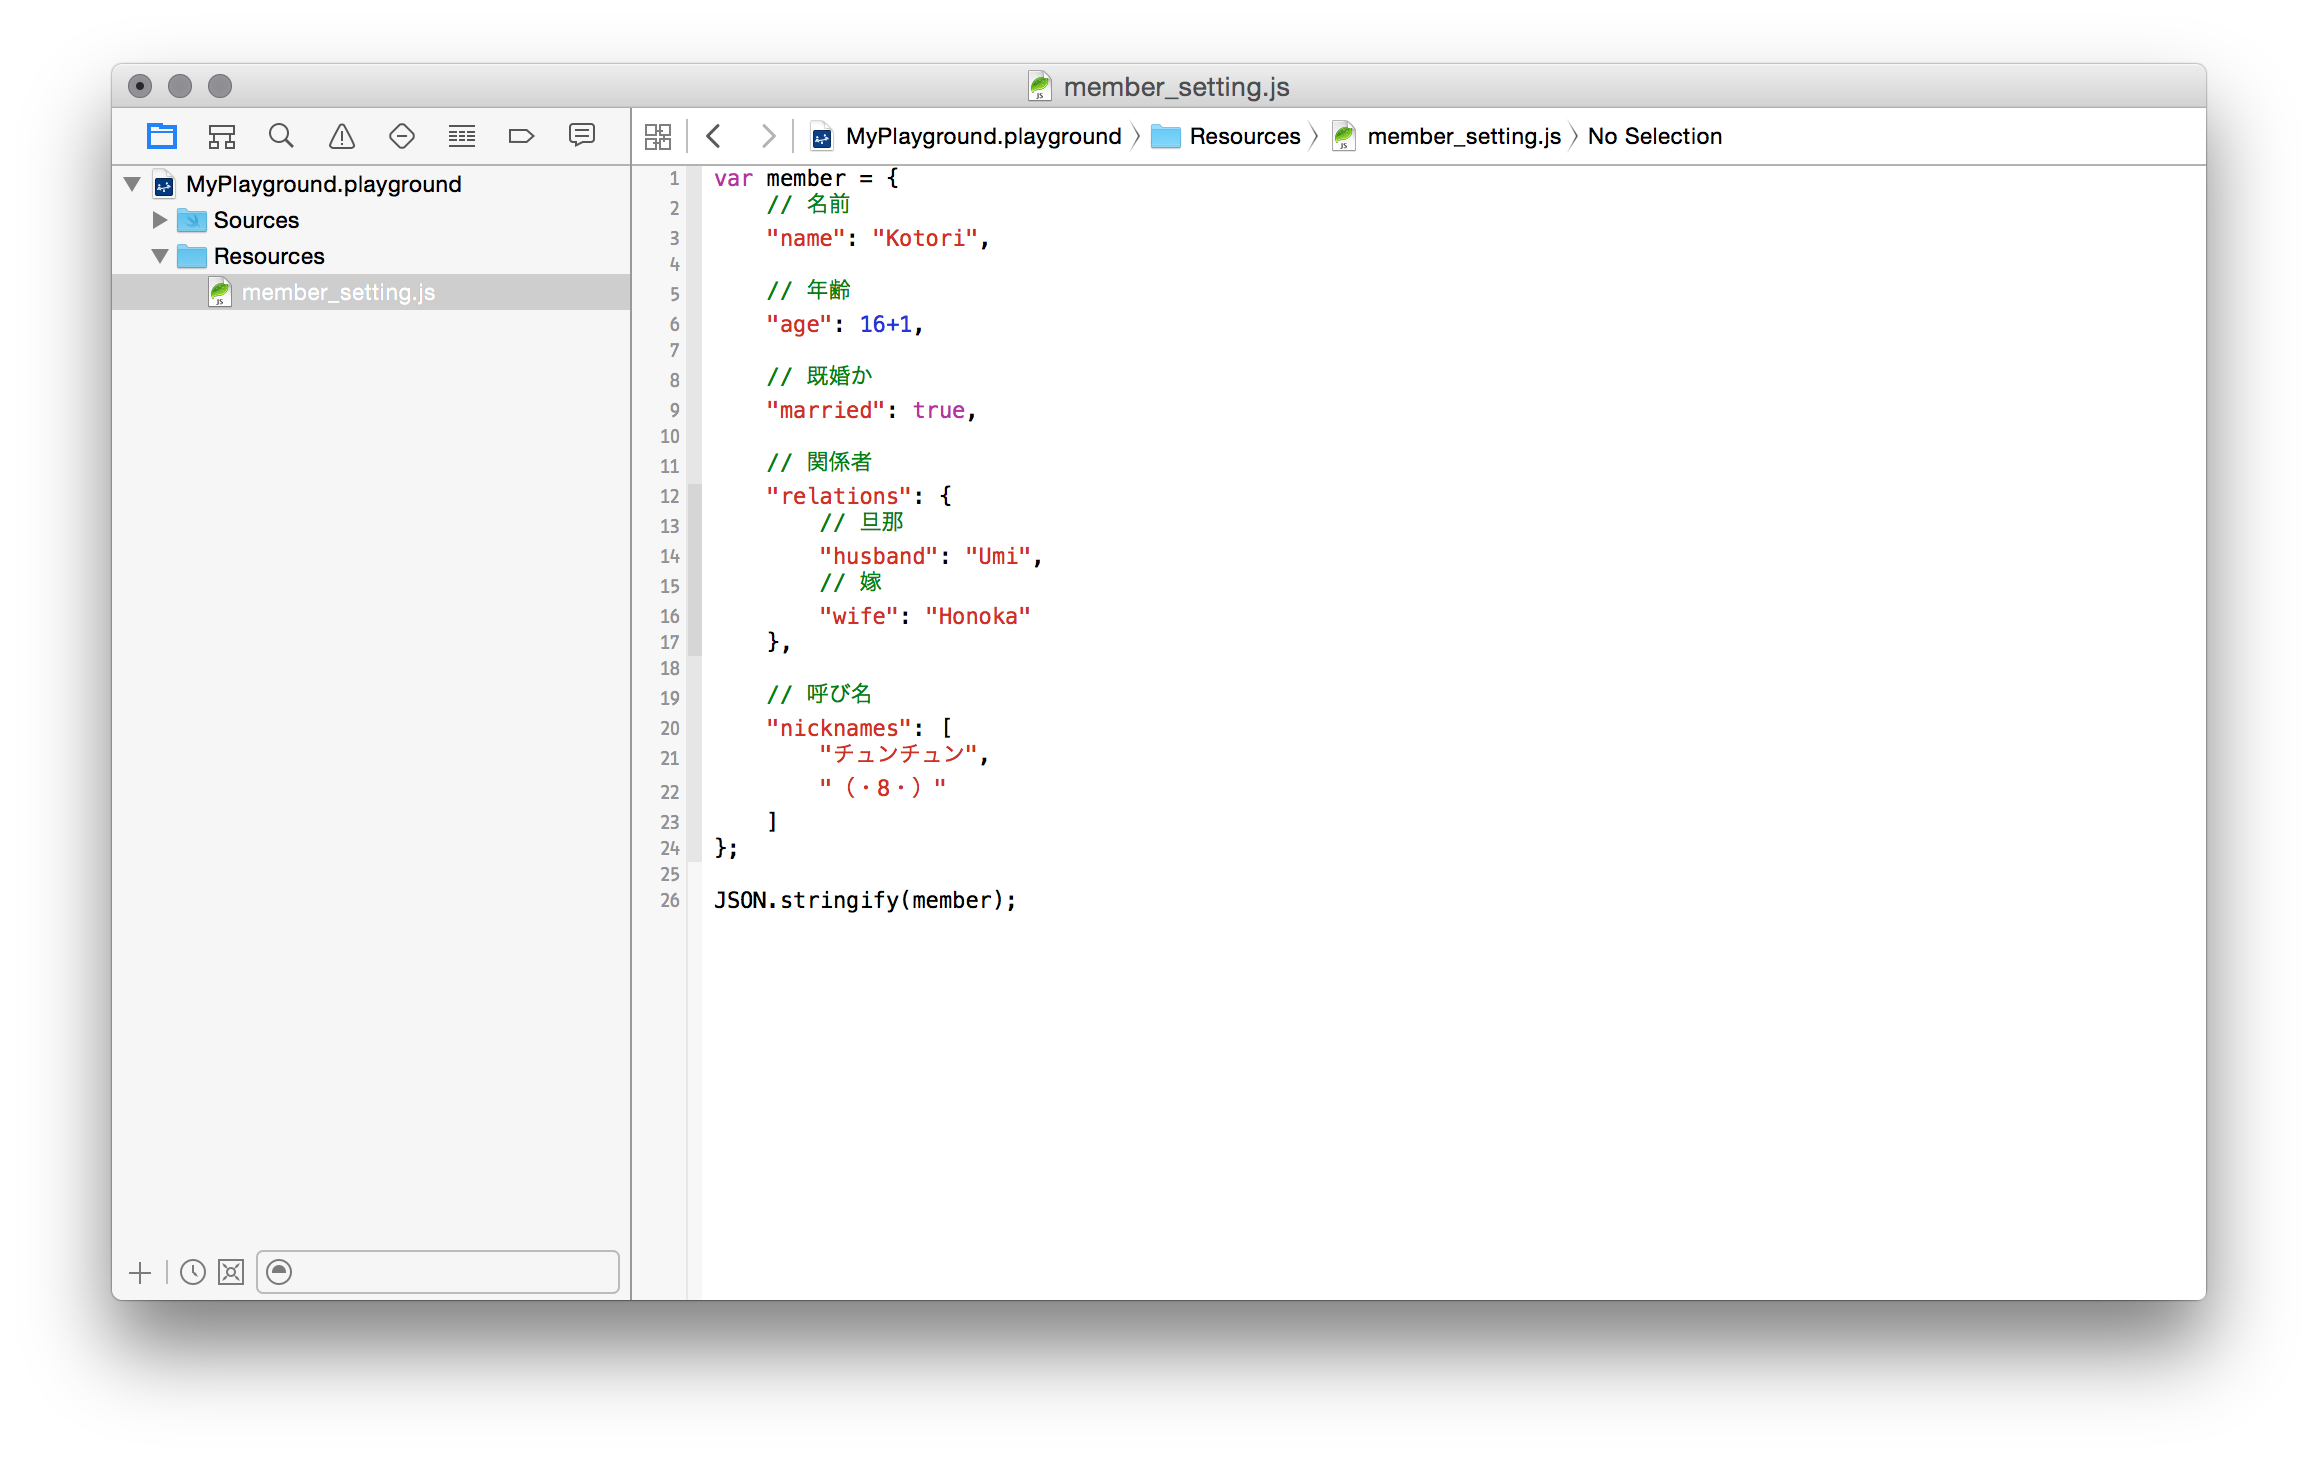Click the forward navigation arrow
Viewport: 2318px width, 1460px height.
[x=767, y=135]
